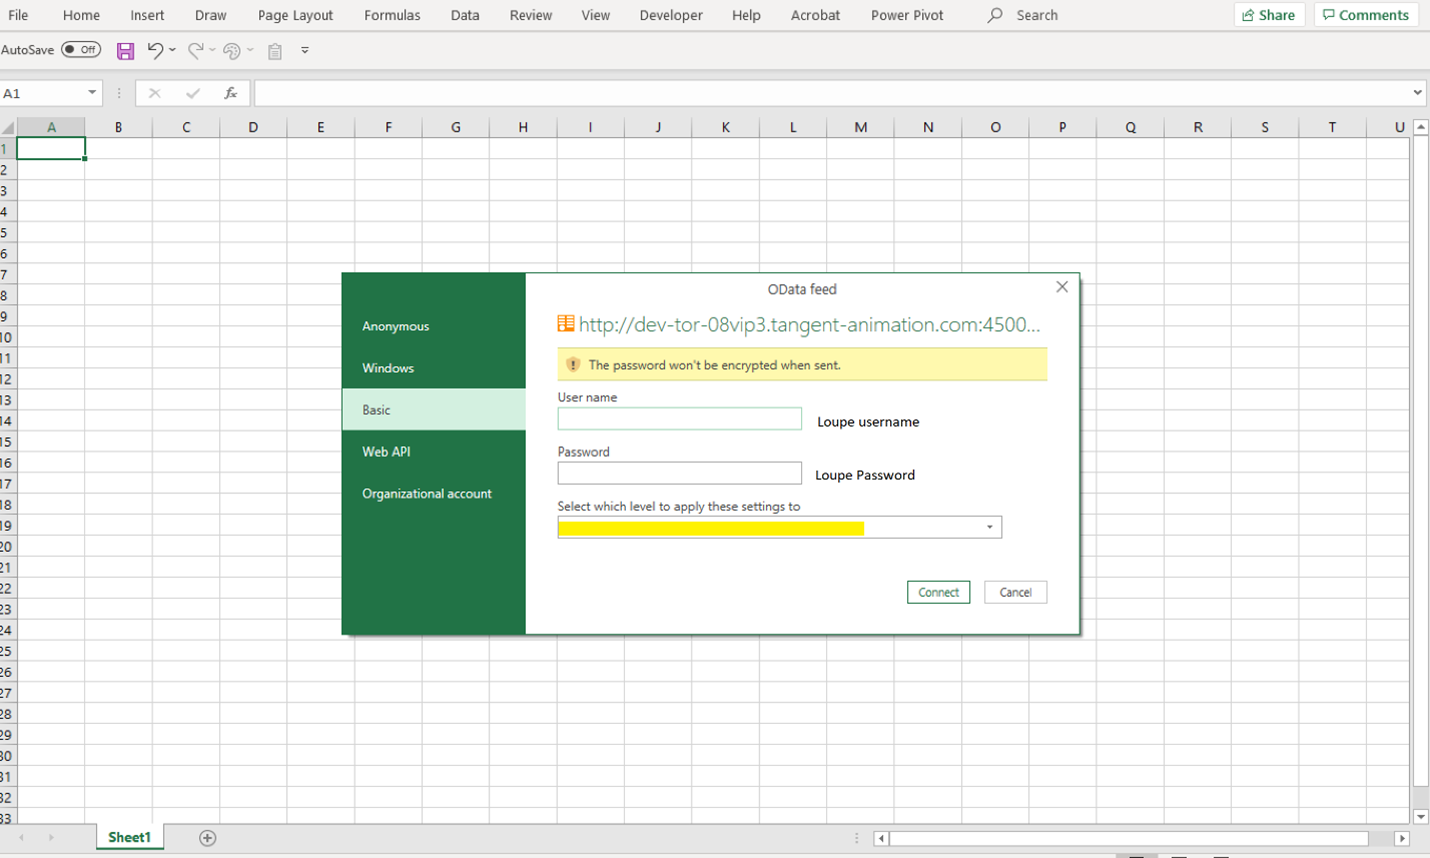Expand the Name Box dropdown
The image size is (1430, 858).
point(92,93)
